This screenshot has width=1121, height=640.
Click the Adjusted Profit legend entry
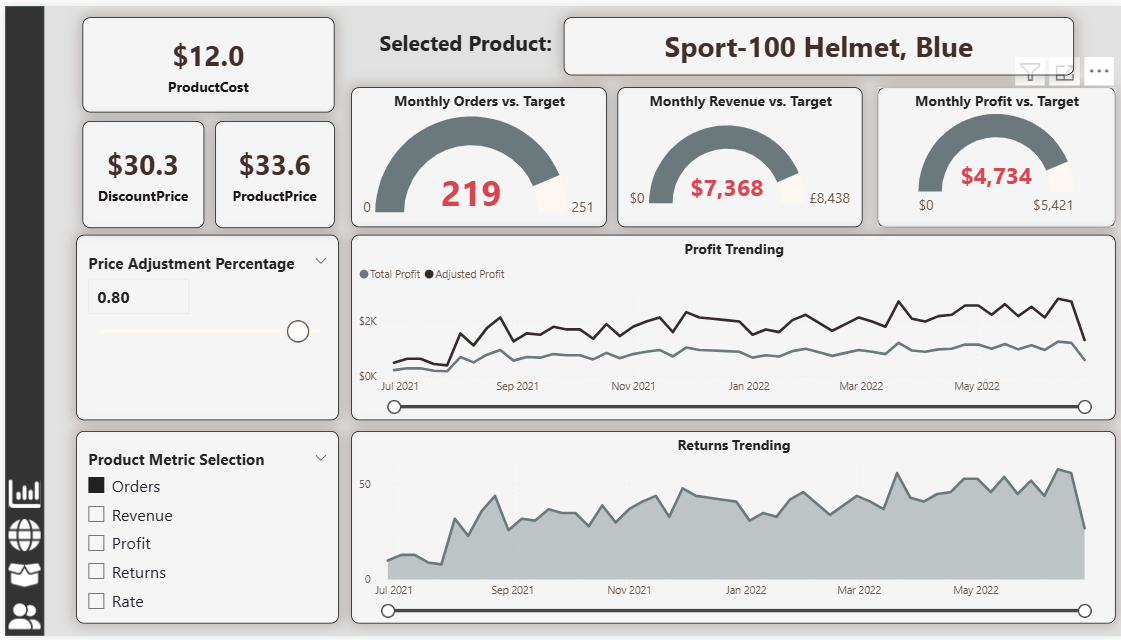[x=469, y=274]
